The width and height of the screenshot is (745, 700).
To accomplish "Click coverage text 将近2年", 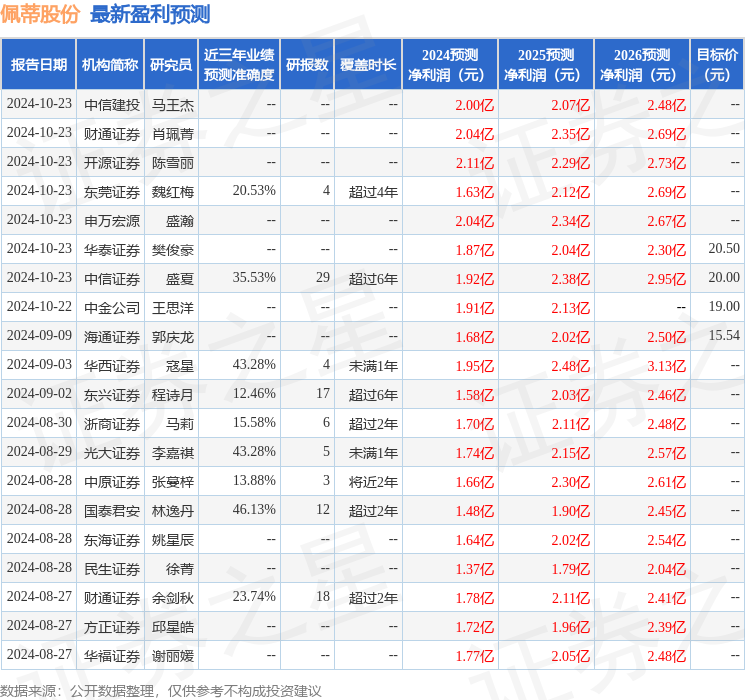I will coord(373,482).
